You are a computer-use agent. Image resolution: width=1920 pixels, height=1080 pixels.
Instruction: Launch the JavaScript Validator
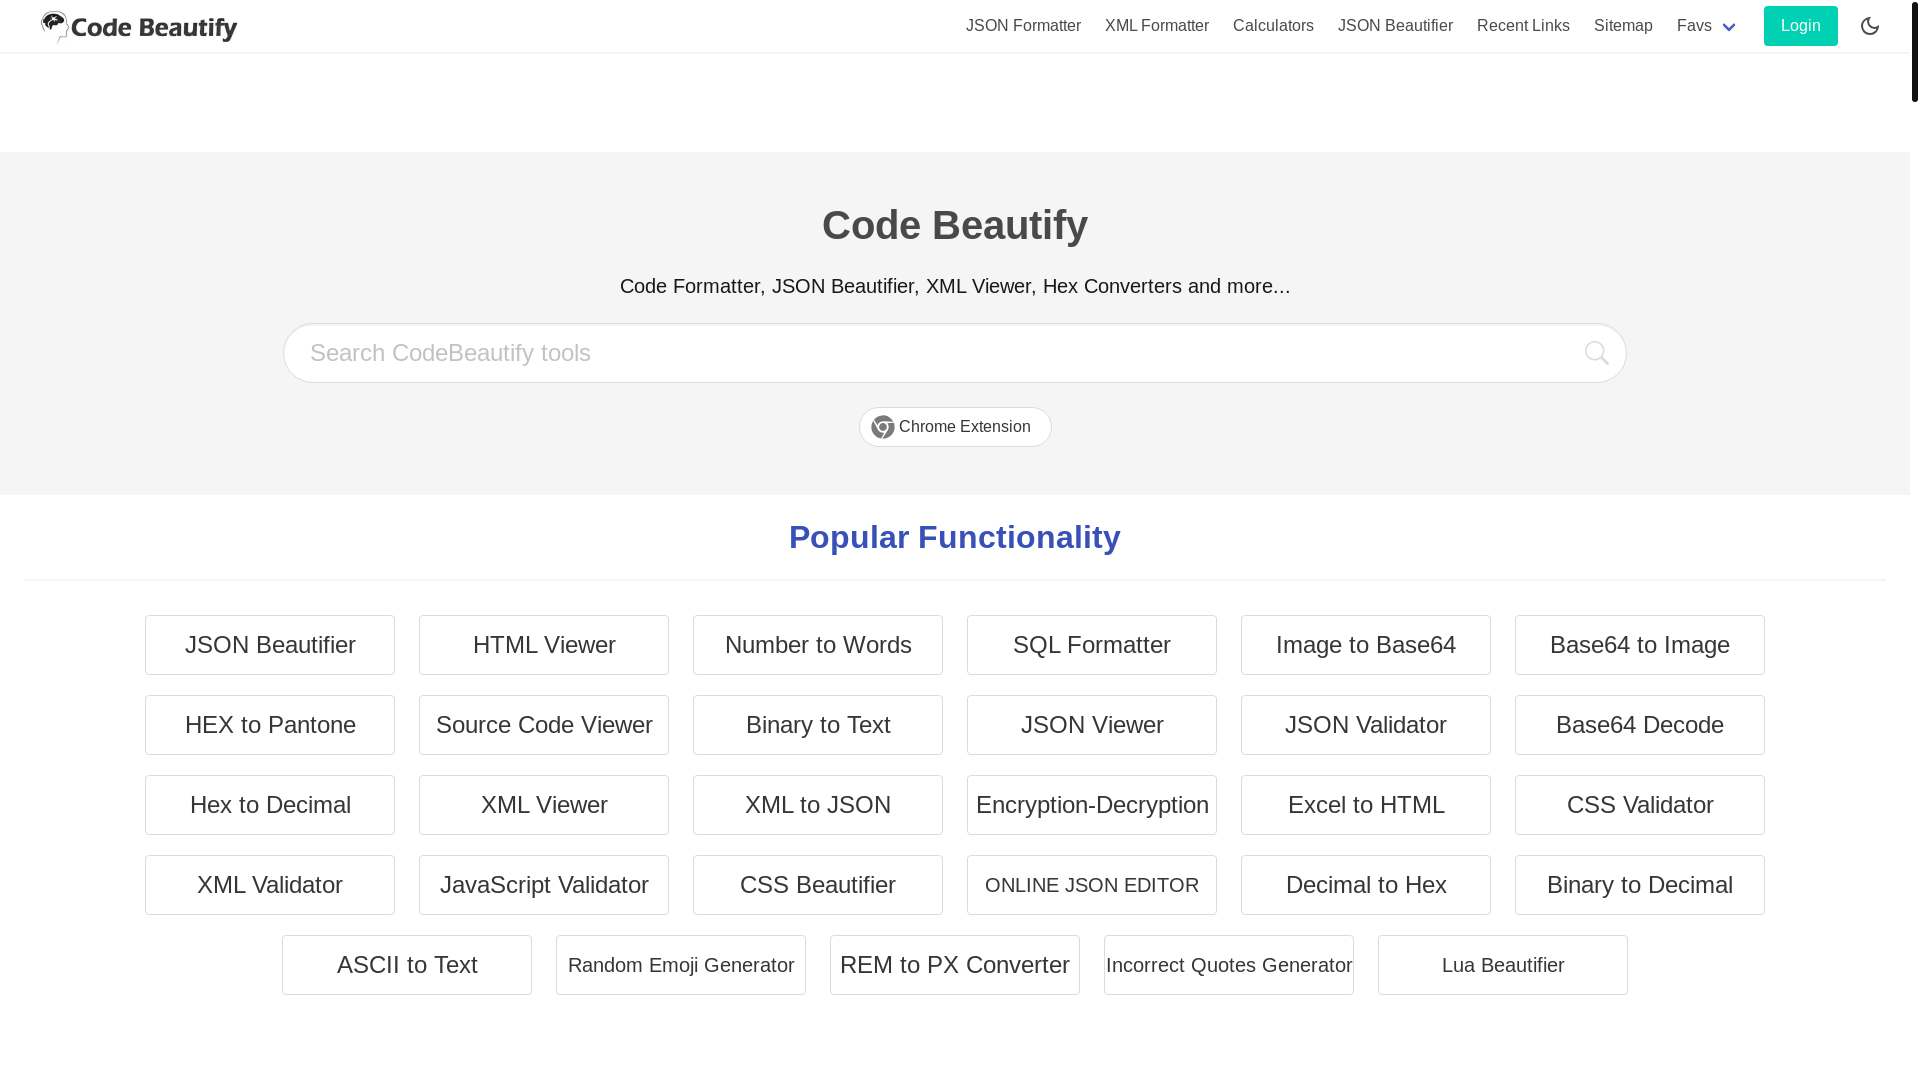point(544,885)
